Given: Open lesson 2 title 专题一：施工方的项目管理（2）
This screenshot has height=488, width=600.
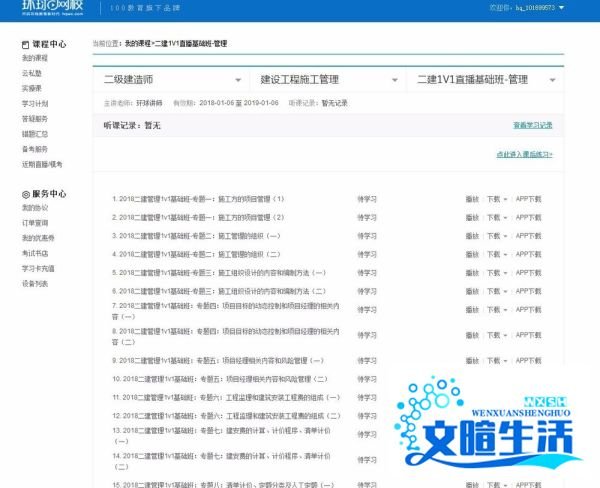Looking at the screenshot, I should 198,217.
